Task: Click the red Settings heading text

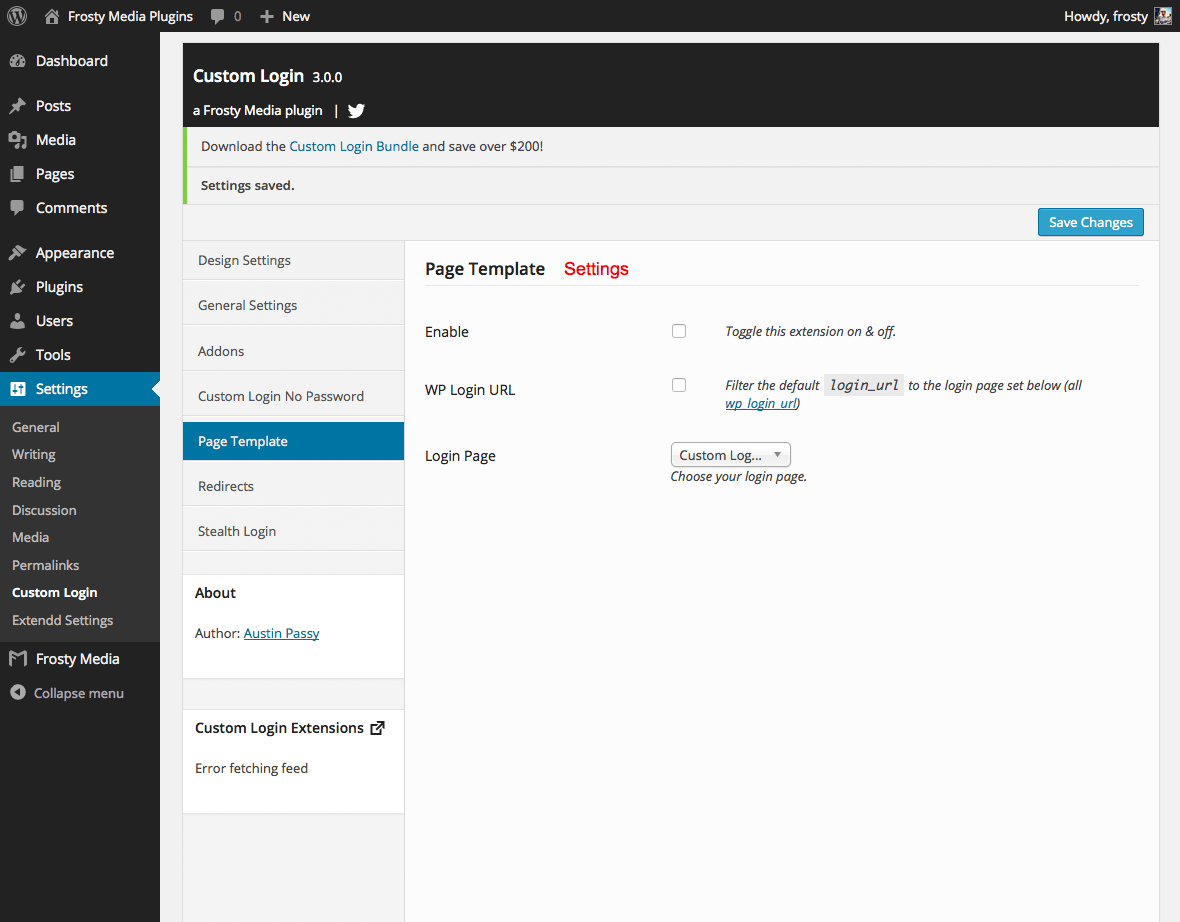Action: click(x=596, y=269)
